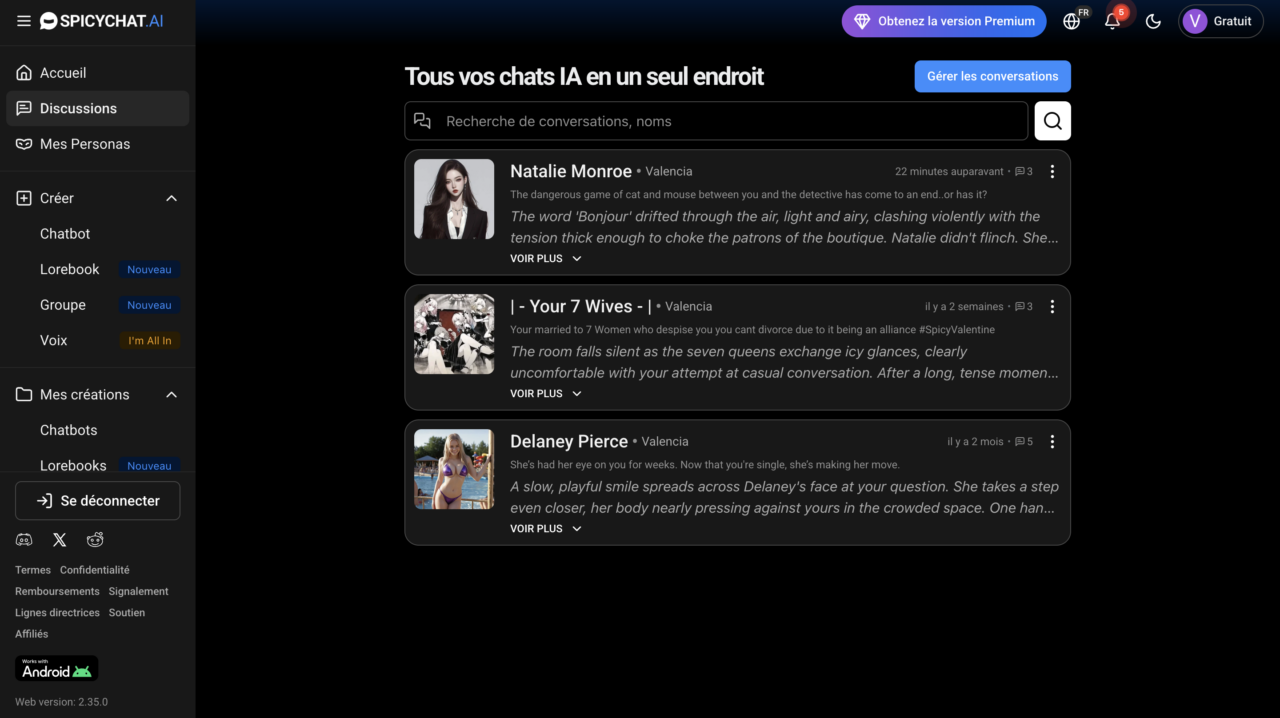Open Chatbots under Mes créations
1280x718 pixels.
tap(69, 430)
